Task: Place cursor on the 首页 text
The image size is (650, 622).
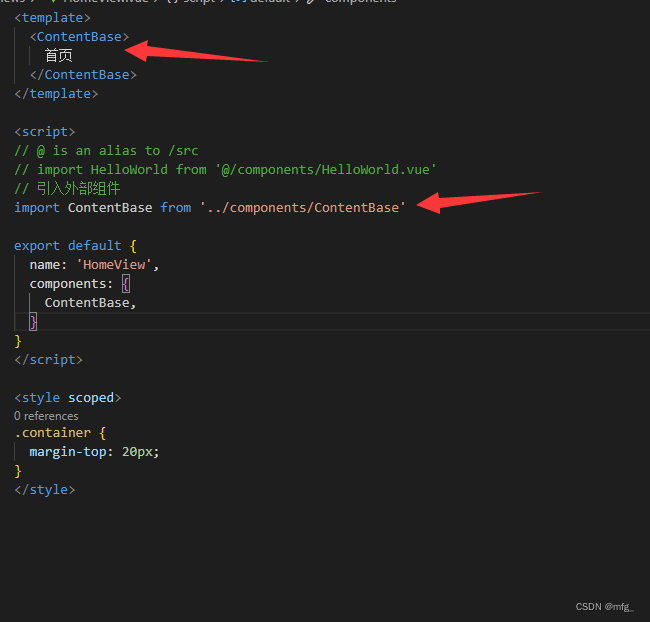Action: coord(58,56)
